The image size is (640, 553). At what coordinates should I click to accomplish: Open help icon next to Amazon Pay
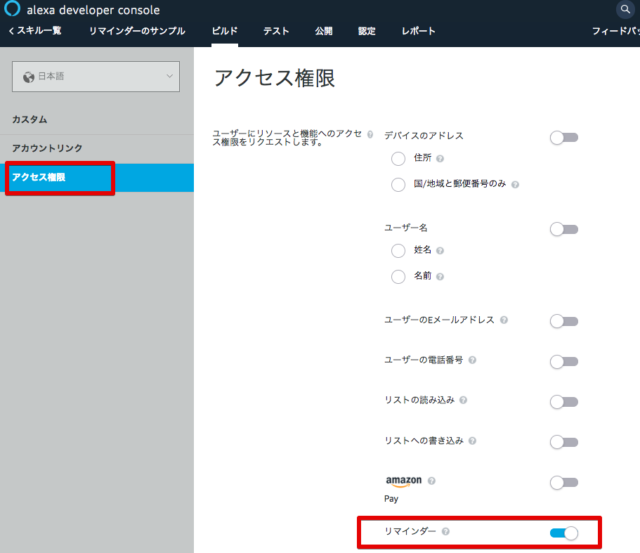[431, 481]
